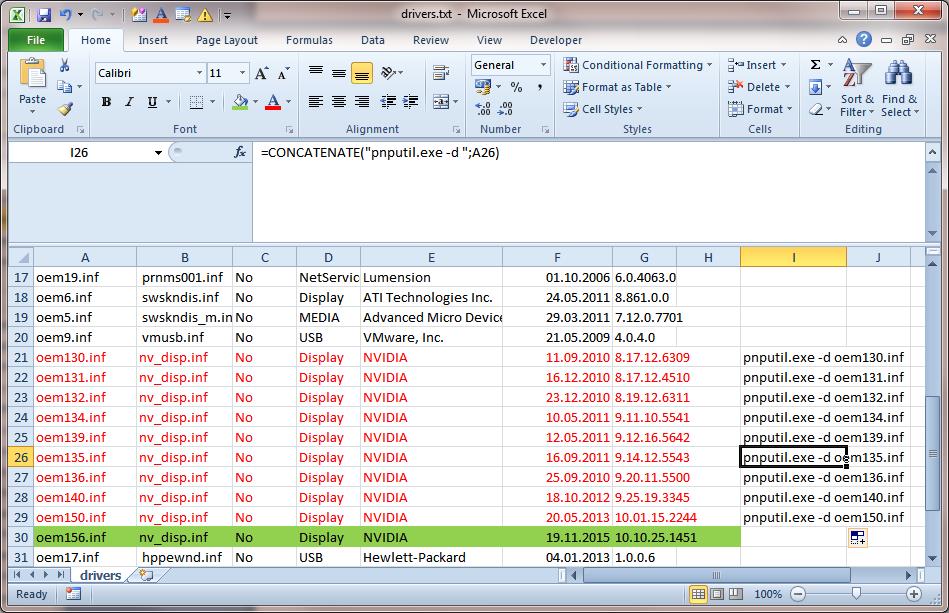Click the Wrap Text icon

pyautogui.click(x=440, y=73)
